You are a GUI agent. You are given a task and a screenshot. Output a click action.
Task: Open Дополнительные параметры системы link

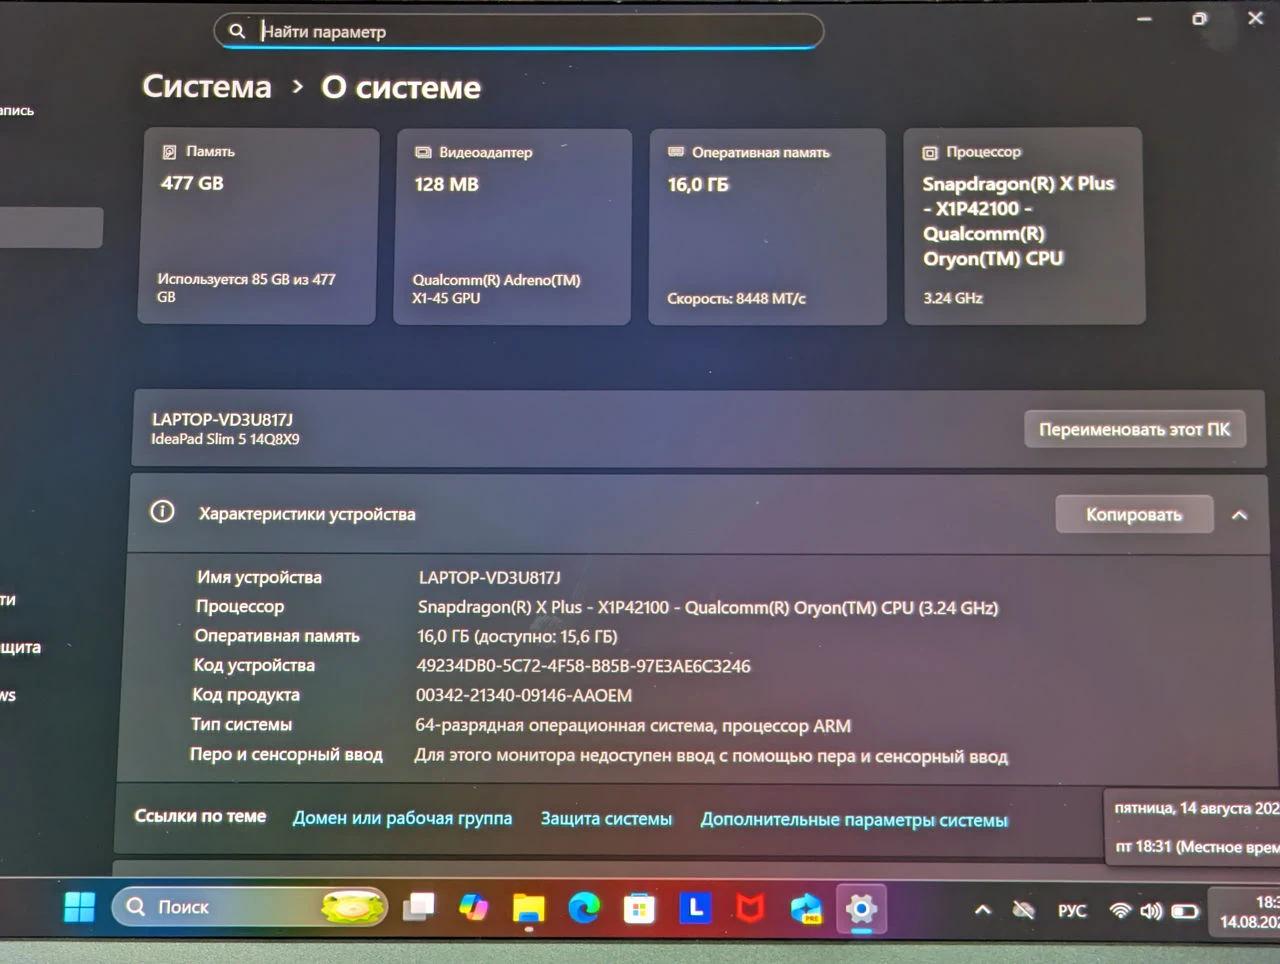[854, 820]
